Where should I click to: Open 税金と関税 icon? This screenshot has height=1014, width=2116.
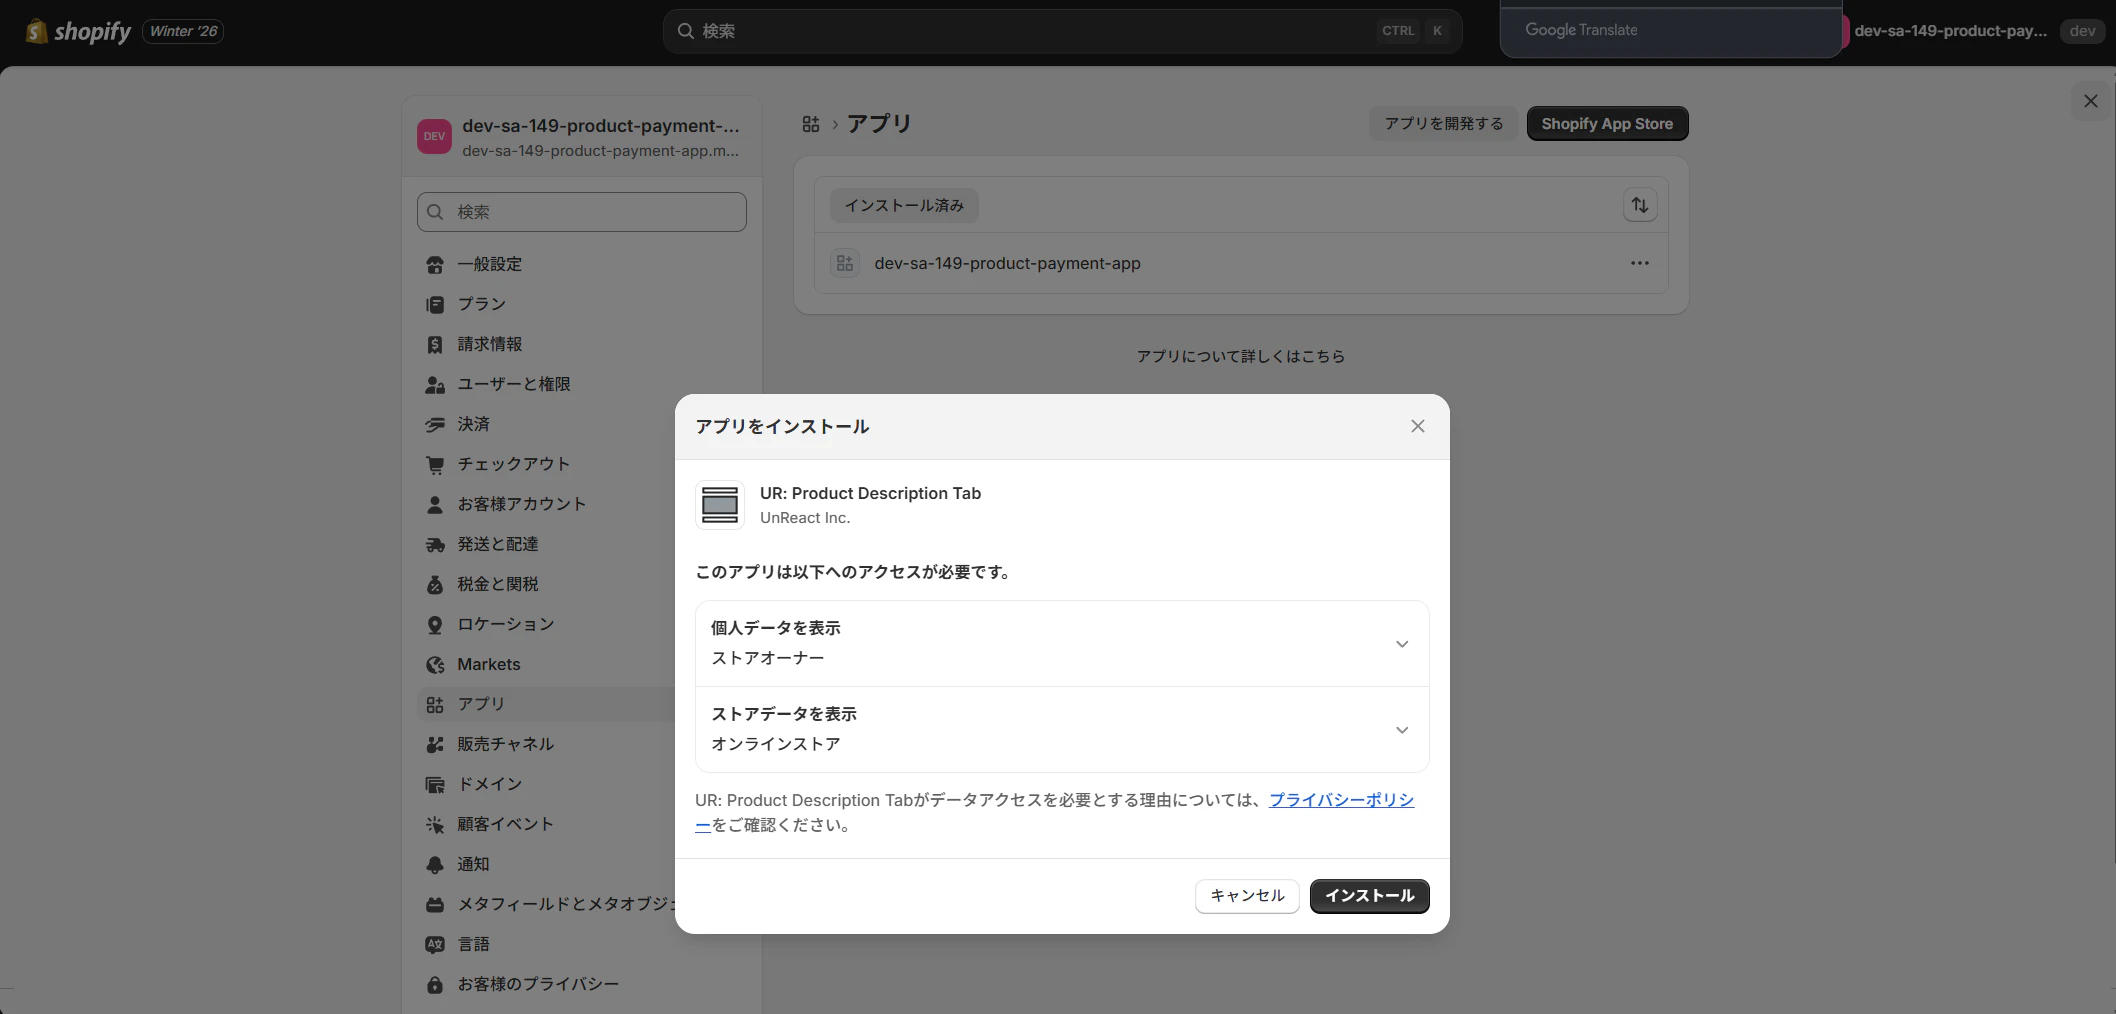pyautogui.click(x=435, y=585)
